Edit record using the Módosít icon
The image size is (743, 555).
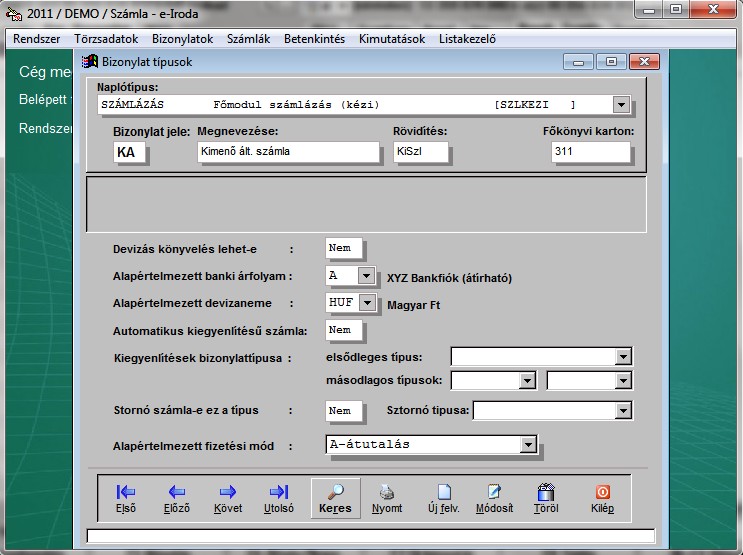pos(494,498)
